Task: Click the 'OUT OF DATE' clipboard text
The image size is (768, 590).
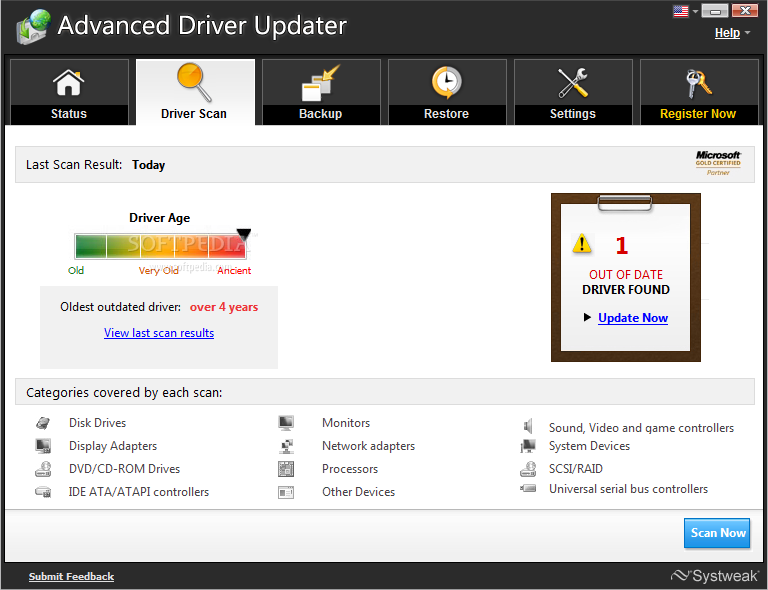Action: tap(625, 274)
